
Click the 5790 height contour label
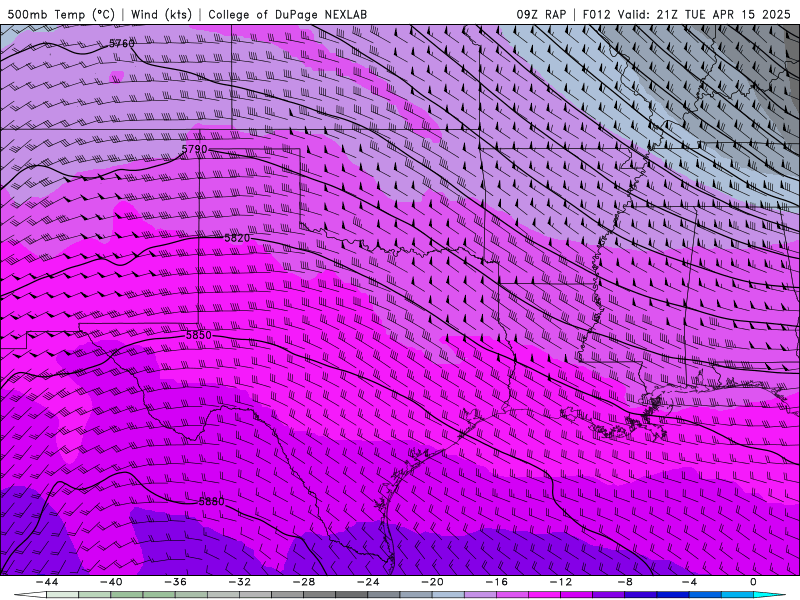[x=194, y=149]
